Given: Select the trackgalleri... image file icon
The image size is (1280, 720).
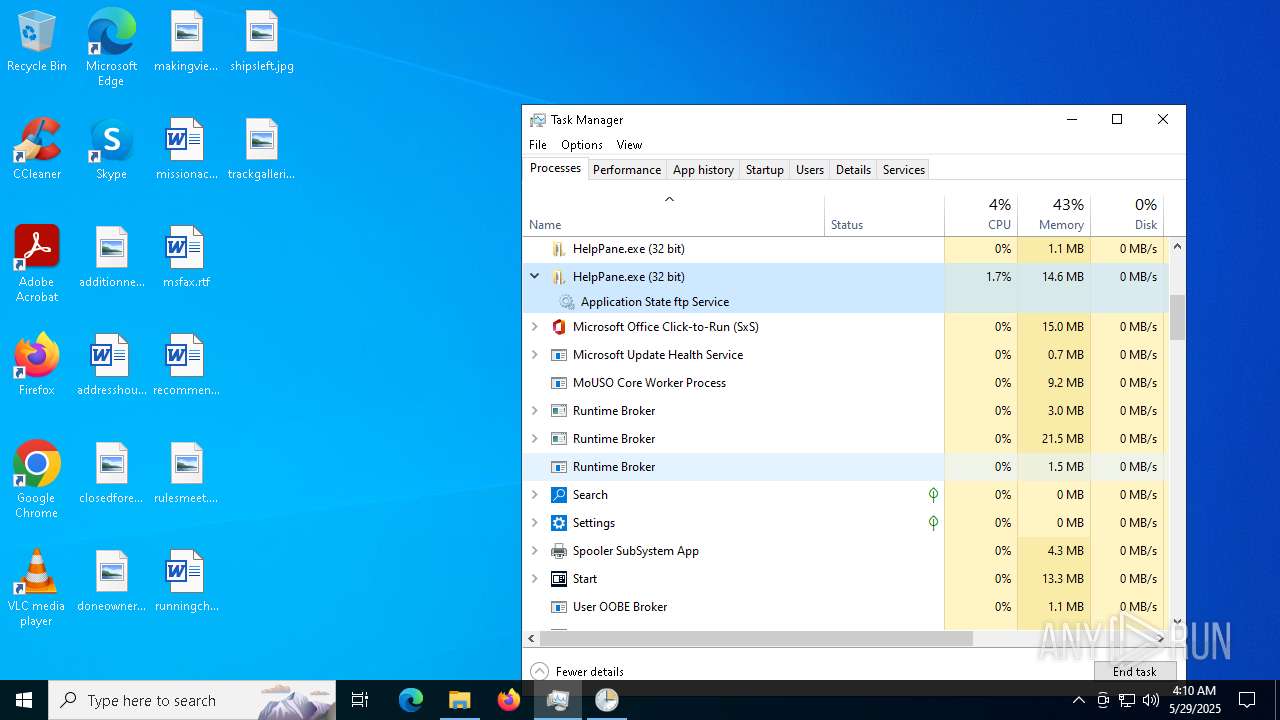Looking at the screenshot, I should [x=262, y=150].
